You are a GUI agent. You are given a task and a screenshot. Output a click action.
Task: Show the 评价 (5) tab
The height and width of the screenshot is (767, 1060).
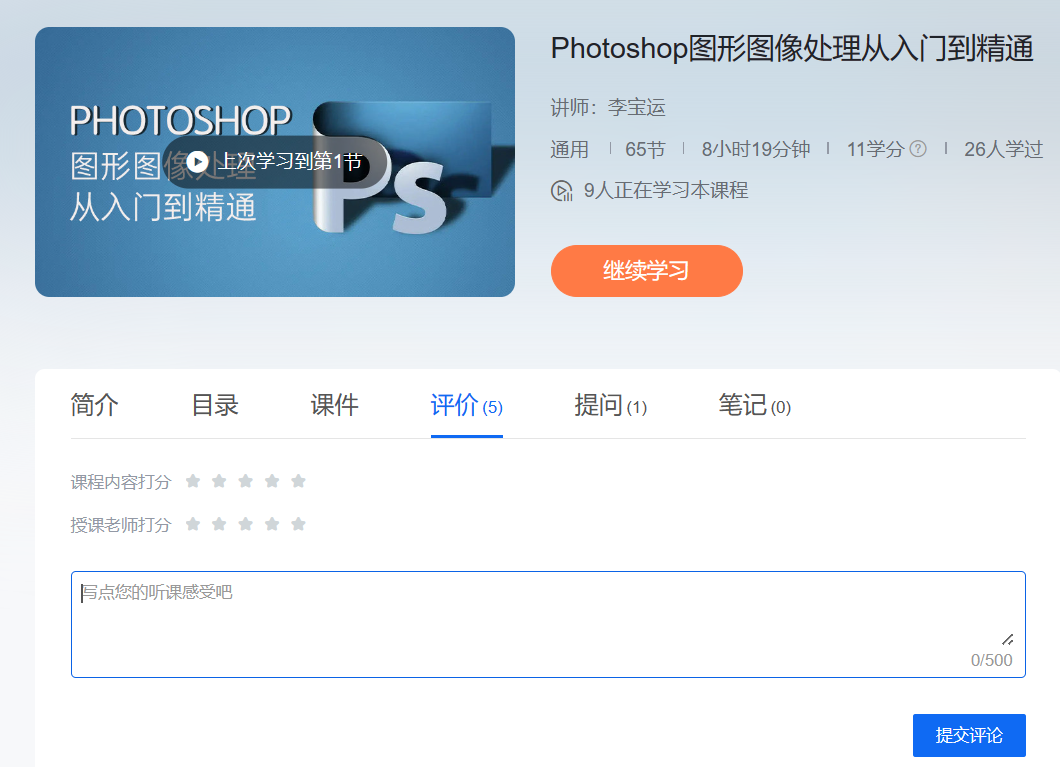(466, 405)
